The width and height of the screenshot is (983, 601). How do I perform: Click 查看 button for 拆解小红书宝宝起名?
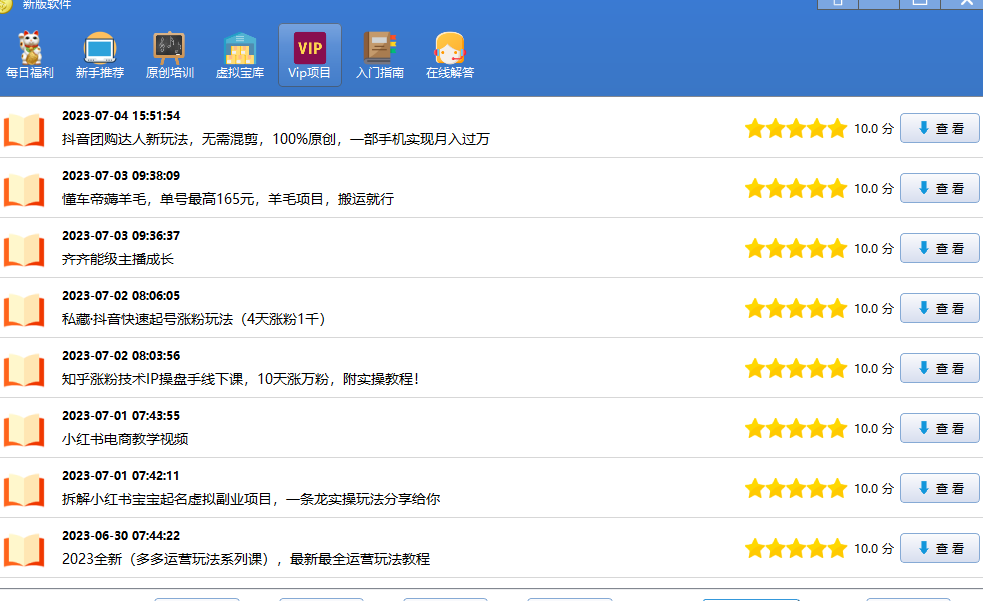[x=940, y=489]
